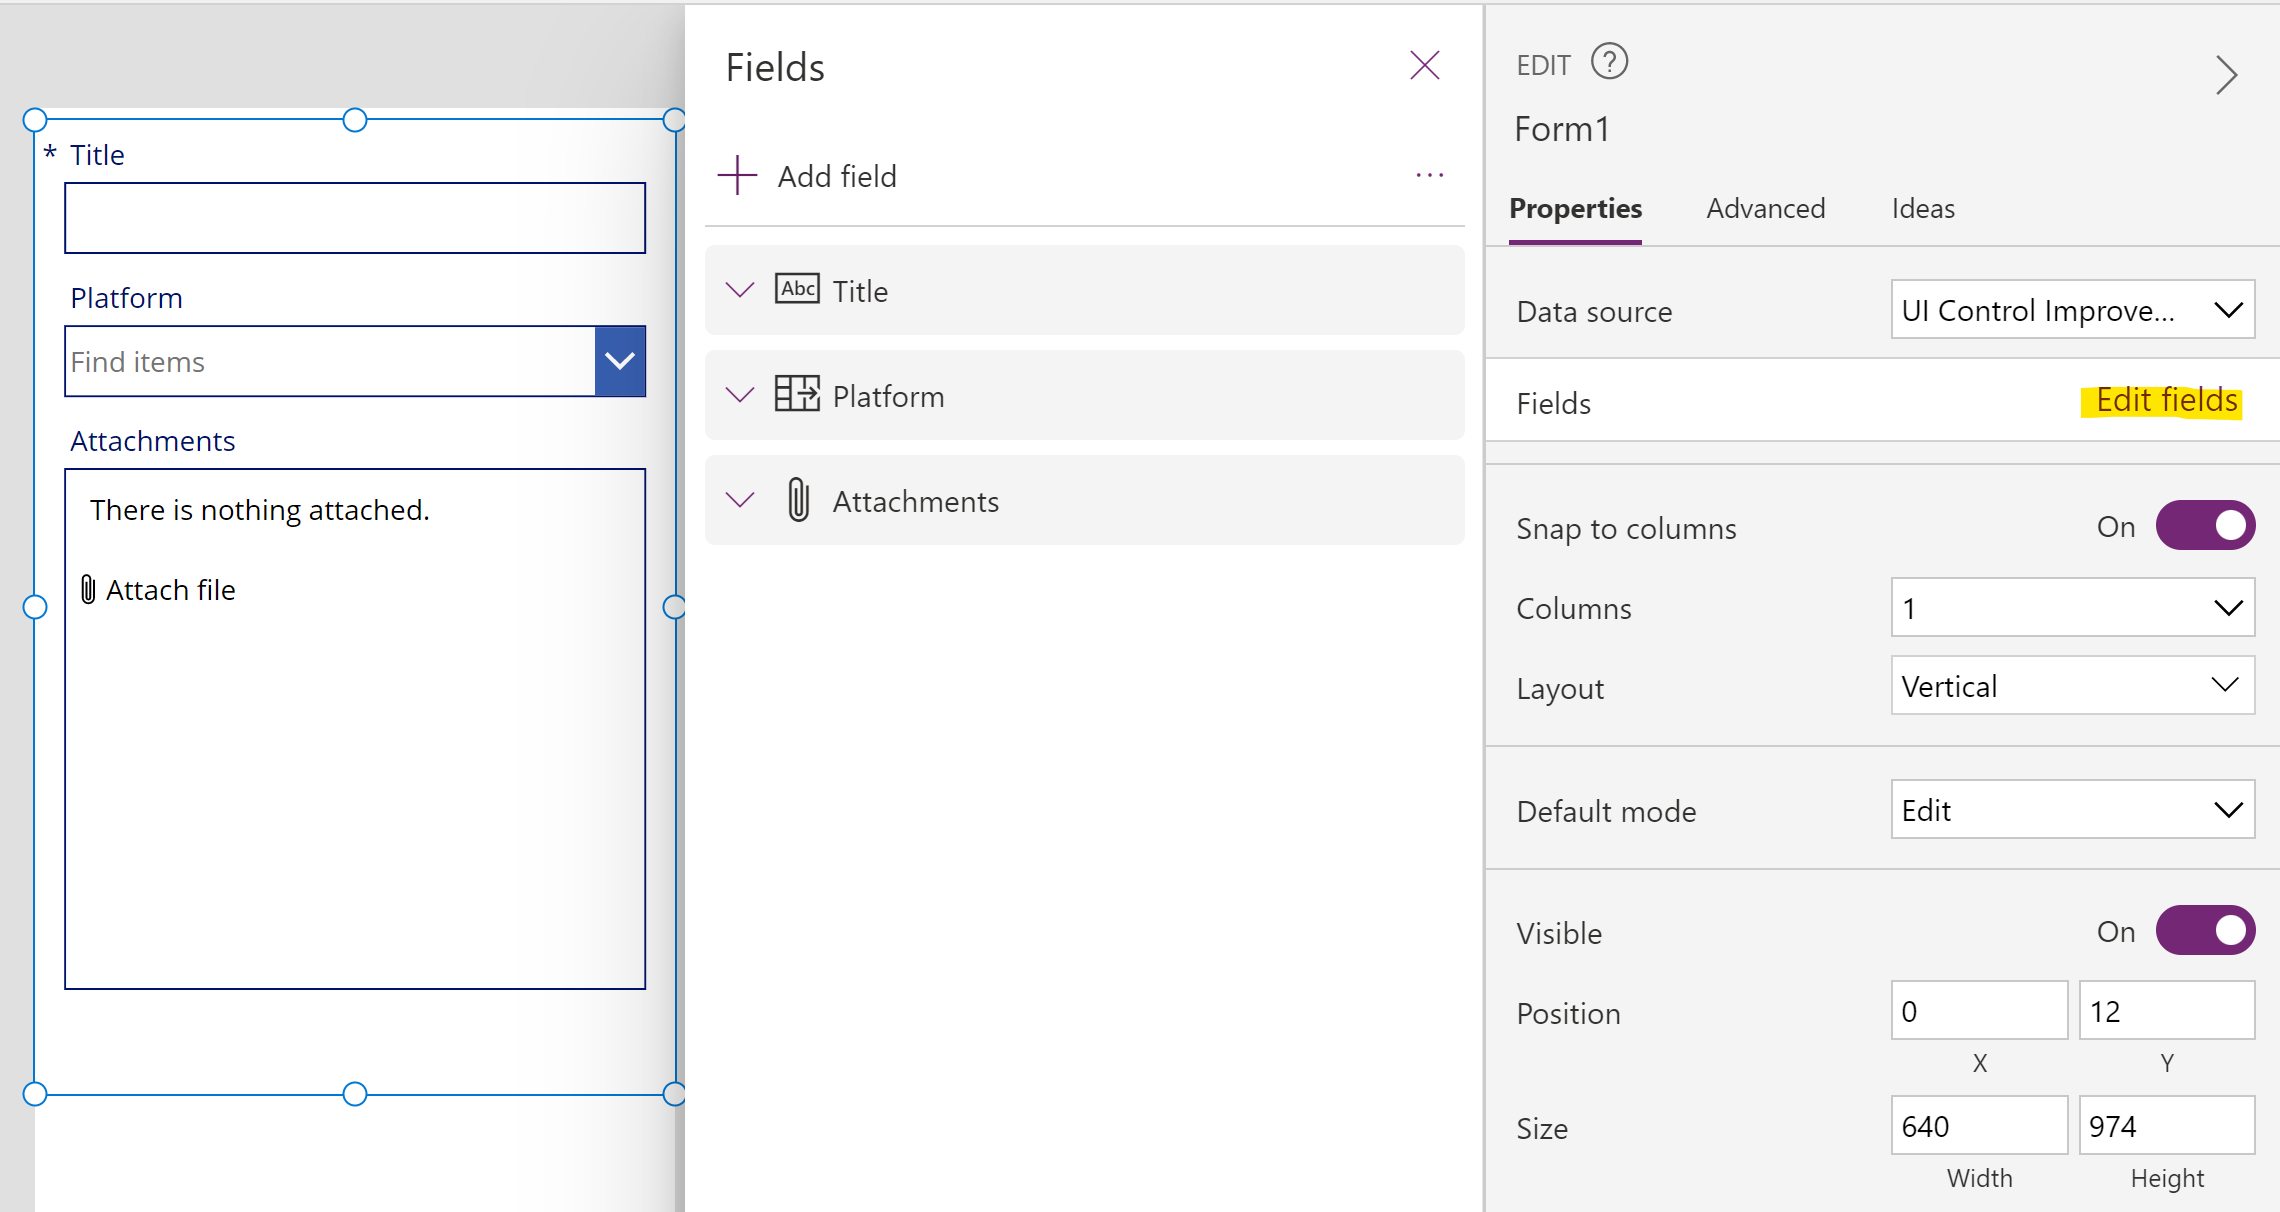Screen dimensions: 2280x1212
Task: Click inside the Title text input box
Action: pyautogui.click(x=354, y=217)
